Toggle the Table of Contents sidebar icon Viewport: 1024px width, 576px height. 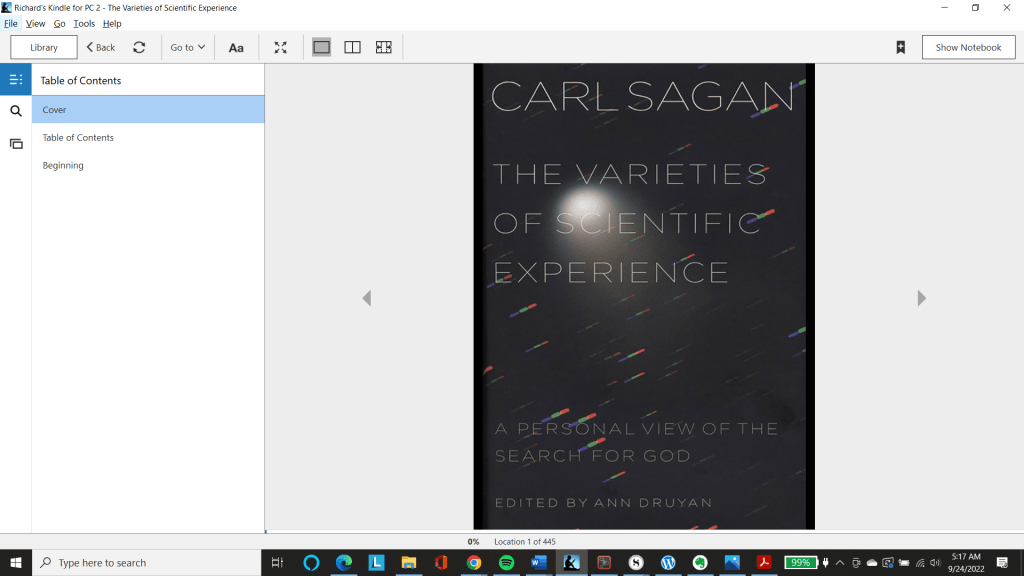[16, 80]
